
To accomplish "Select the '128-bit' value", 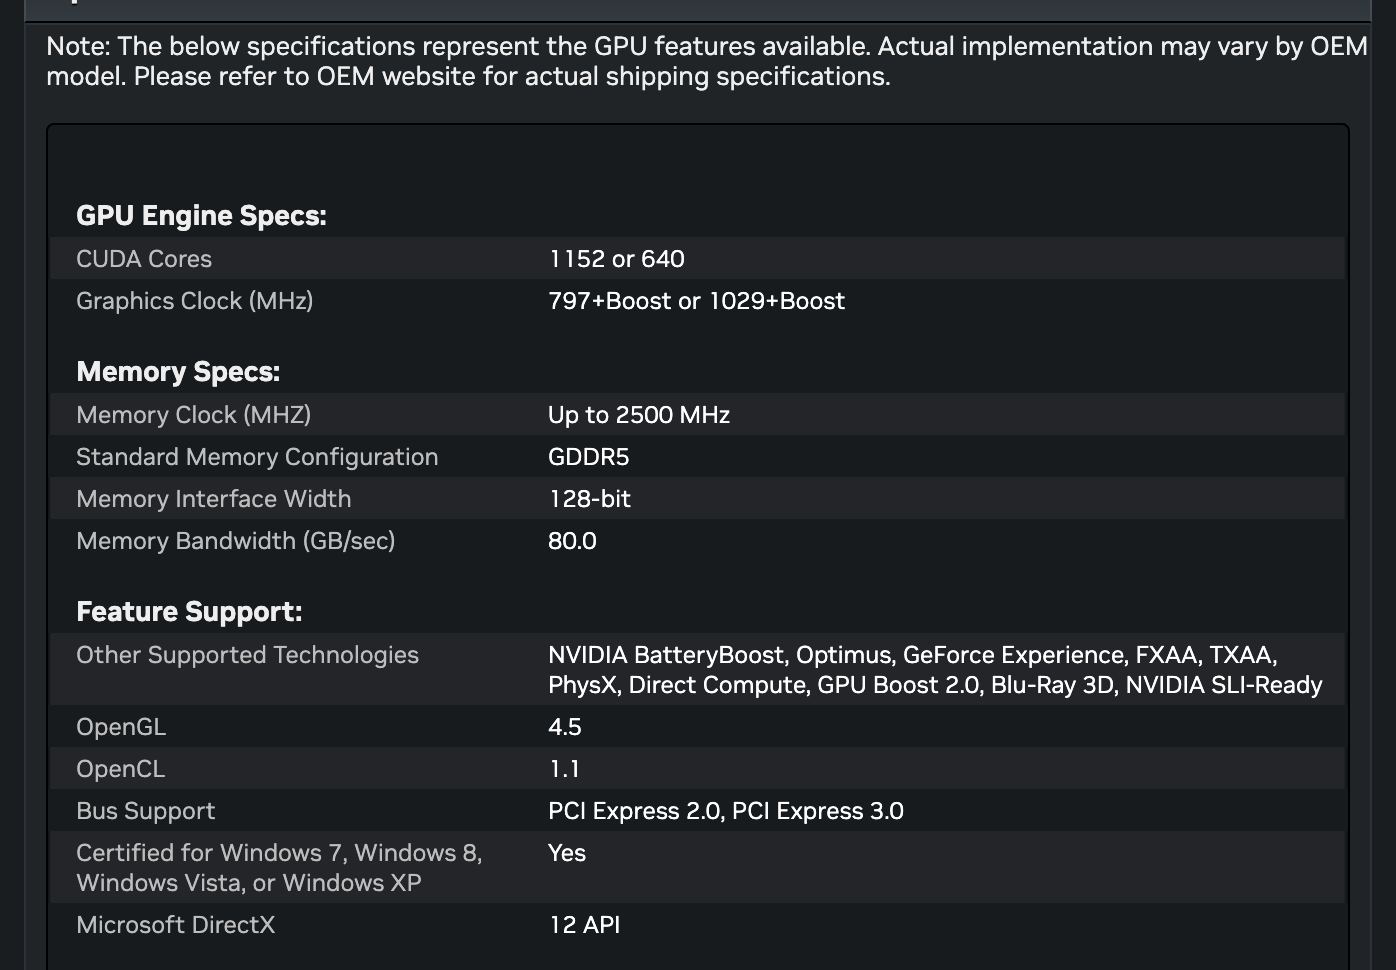I will (x=589, y=499).
